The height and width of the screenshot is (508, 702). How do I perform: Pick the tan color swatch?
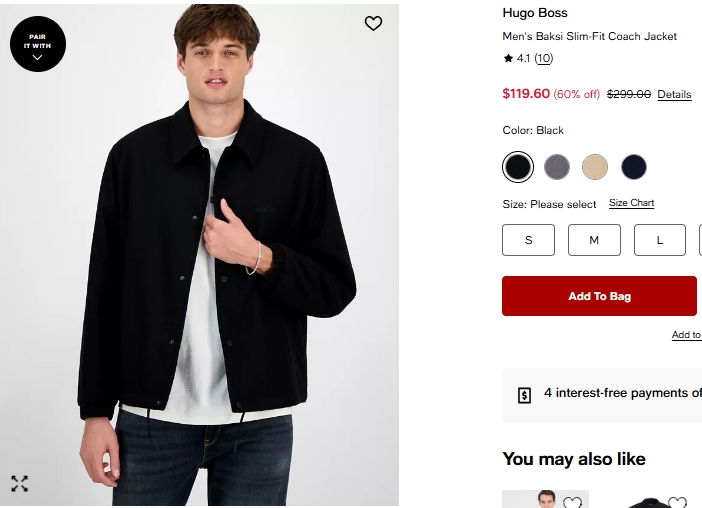(595, 167)
